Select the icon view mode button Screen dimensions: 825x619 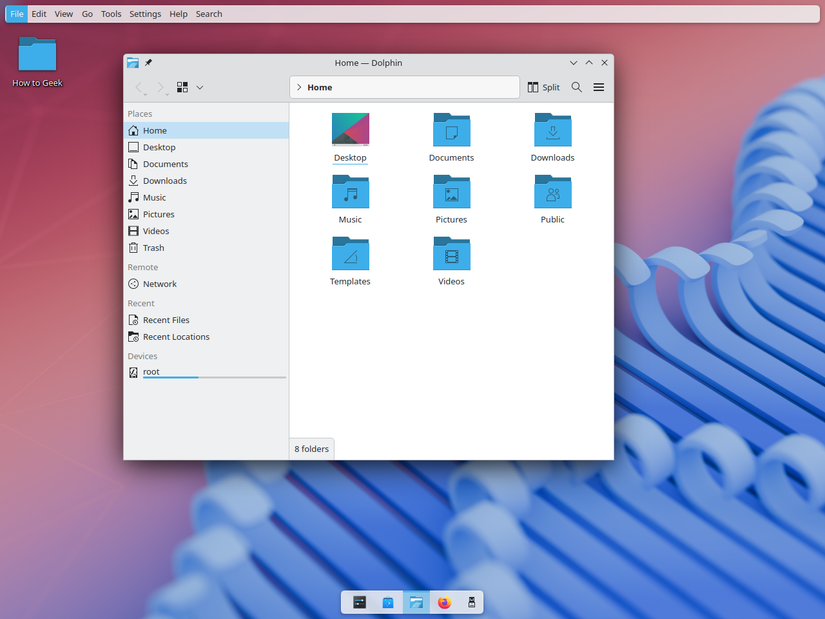(182, 87)
